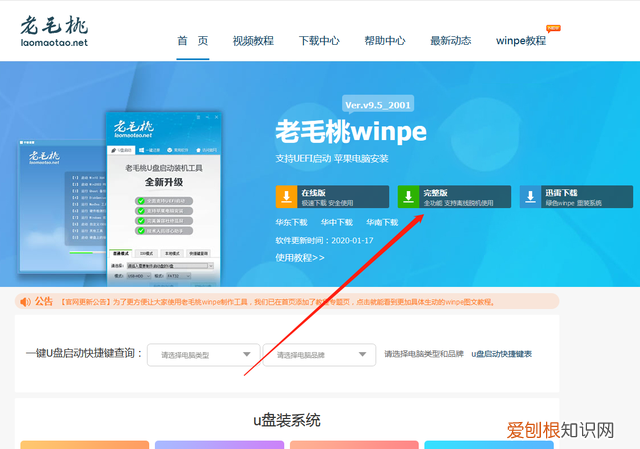Click the software window screenshot in the banner
The image size is (640, 449).
[164, 199]
